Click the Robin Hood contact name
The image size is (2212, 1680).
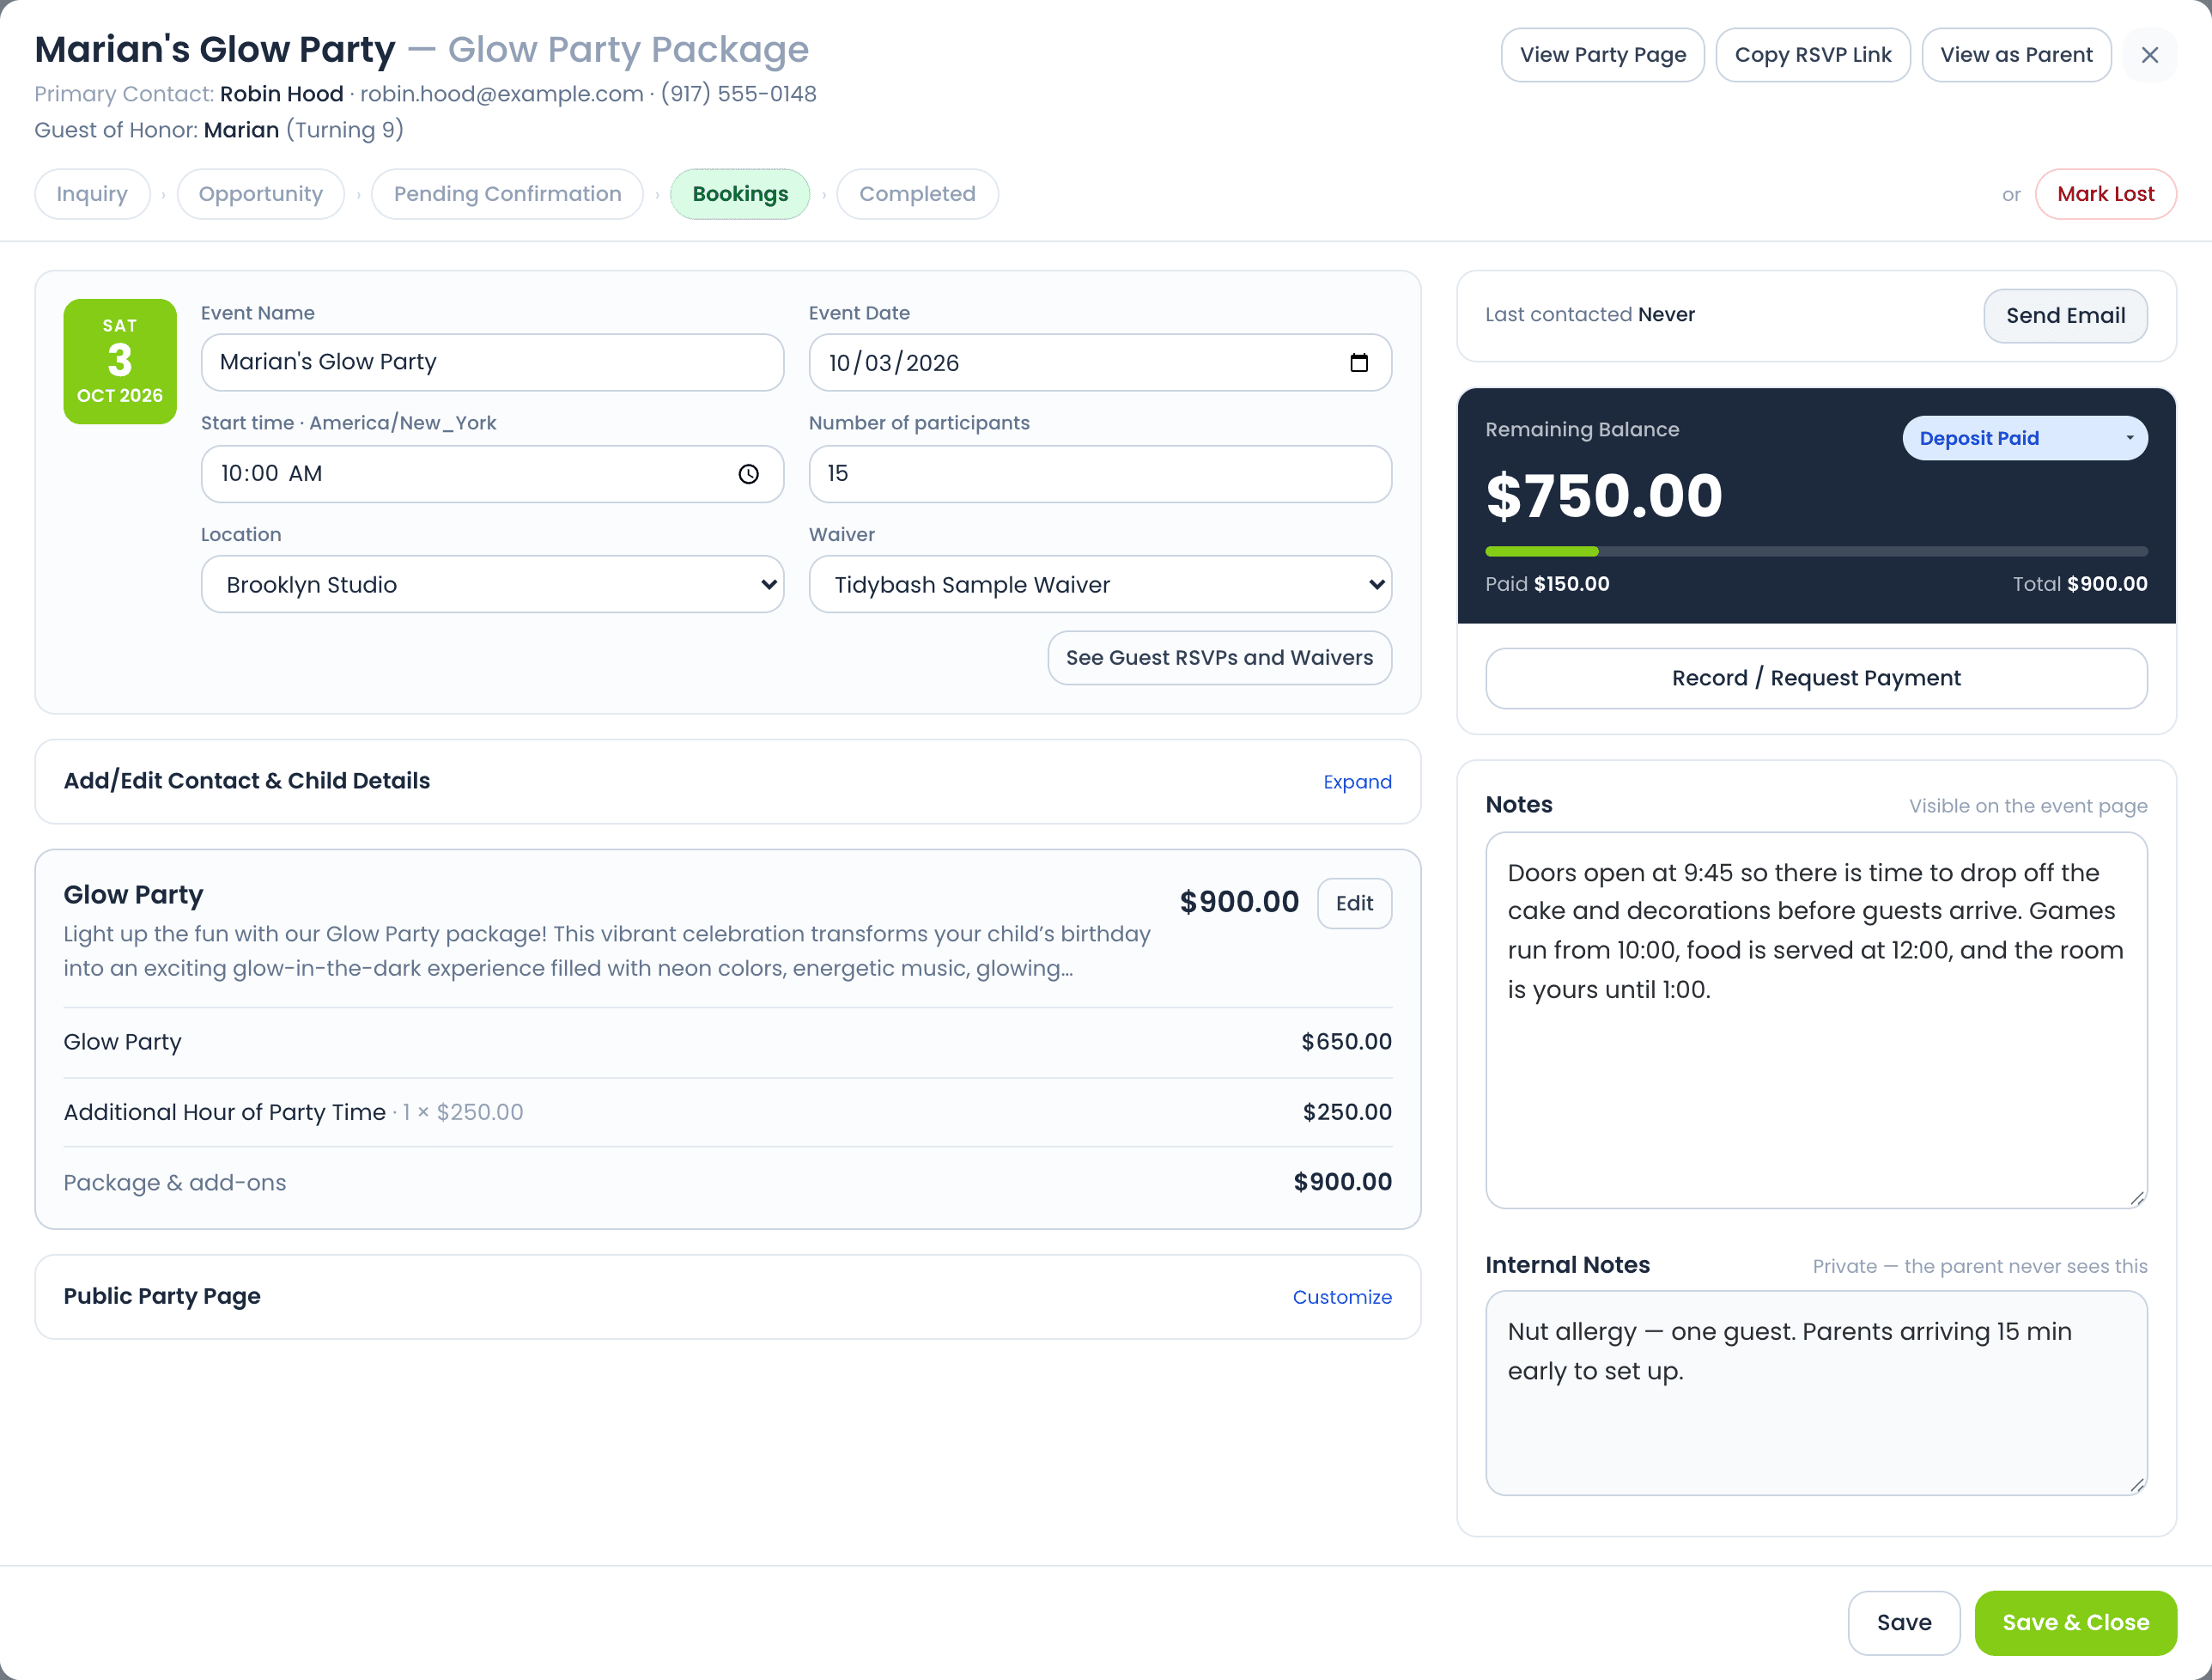[281, 94]
